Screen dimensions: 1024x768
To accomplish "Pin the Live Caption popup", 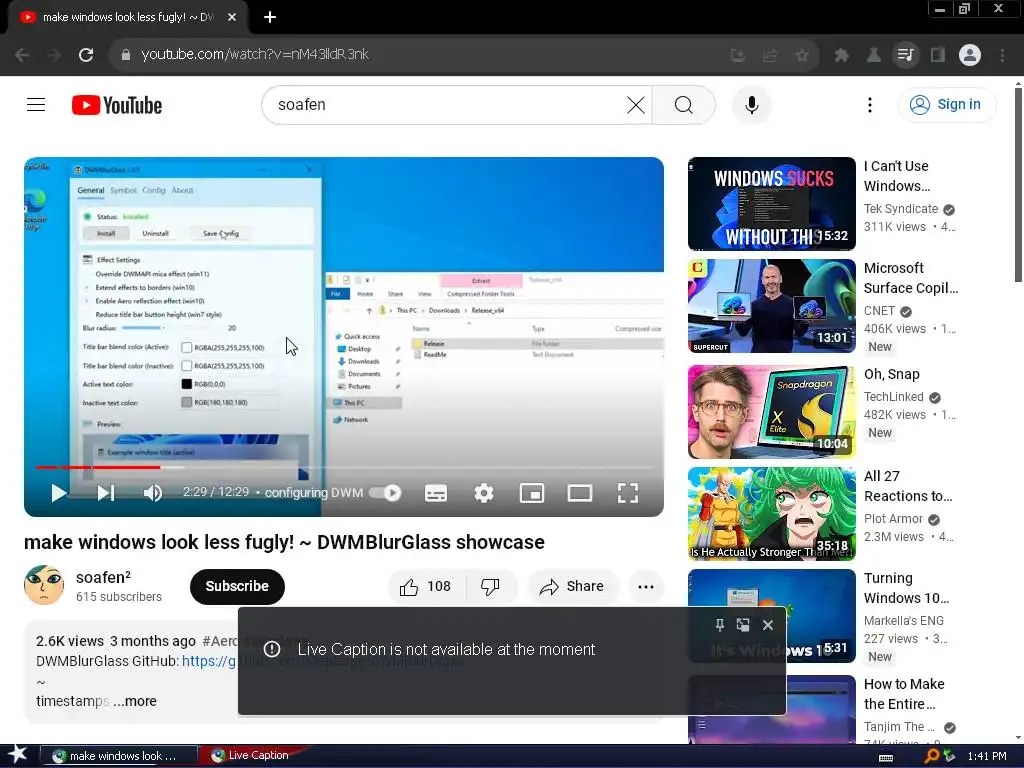I will tap(720, 625).
